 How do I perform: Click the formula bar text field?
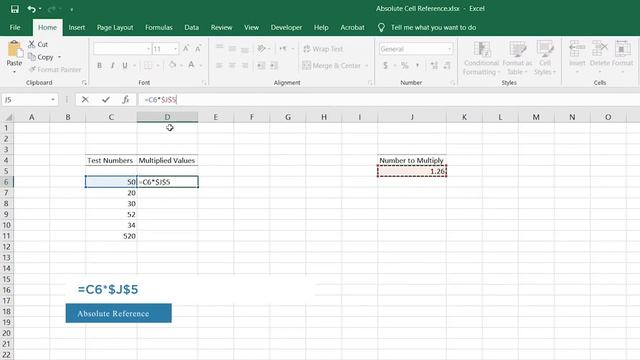[388, 100]
